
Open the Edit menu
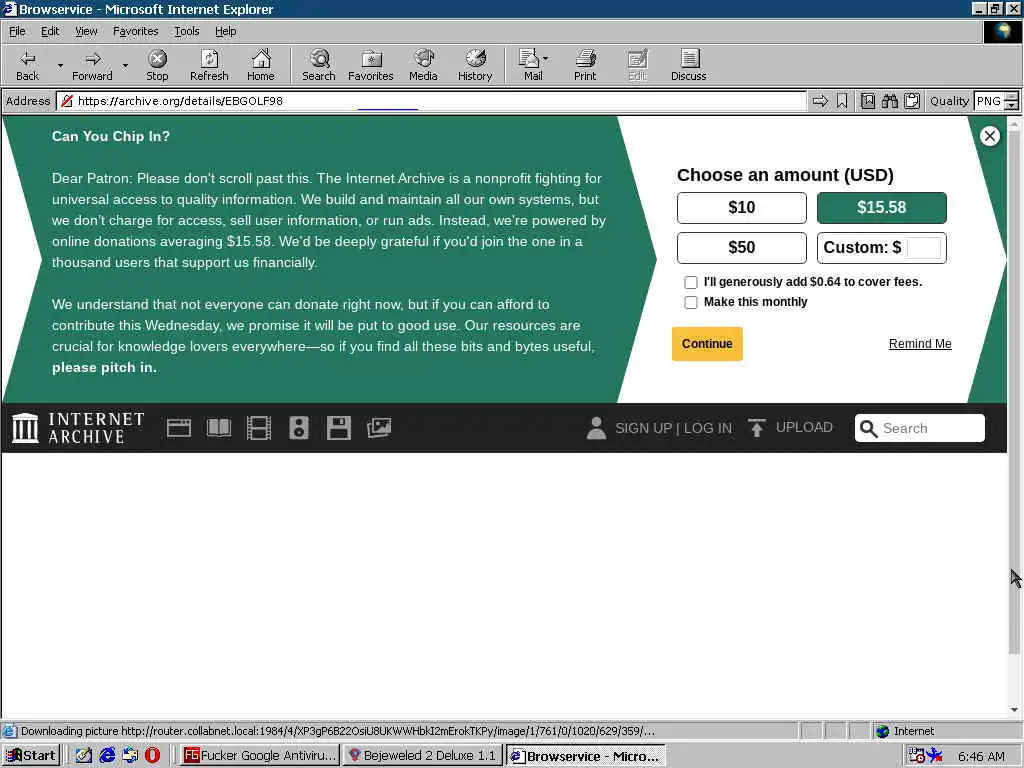point(50,31)
